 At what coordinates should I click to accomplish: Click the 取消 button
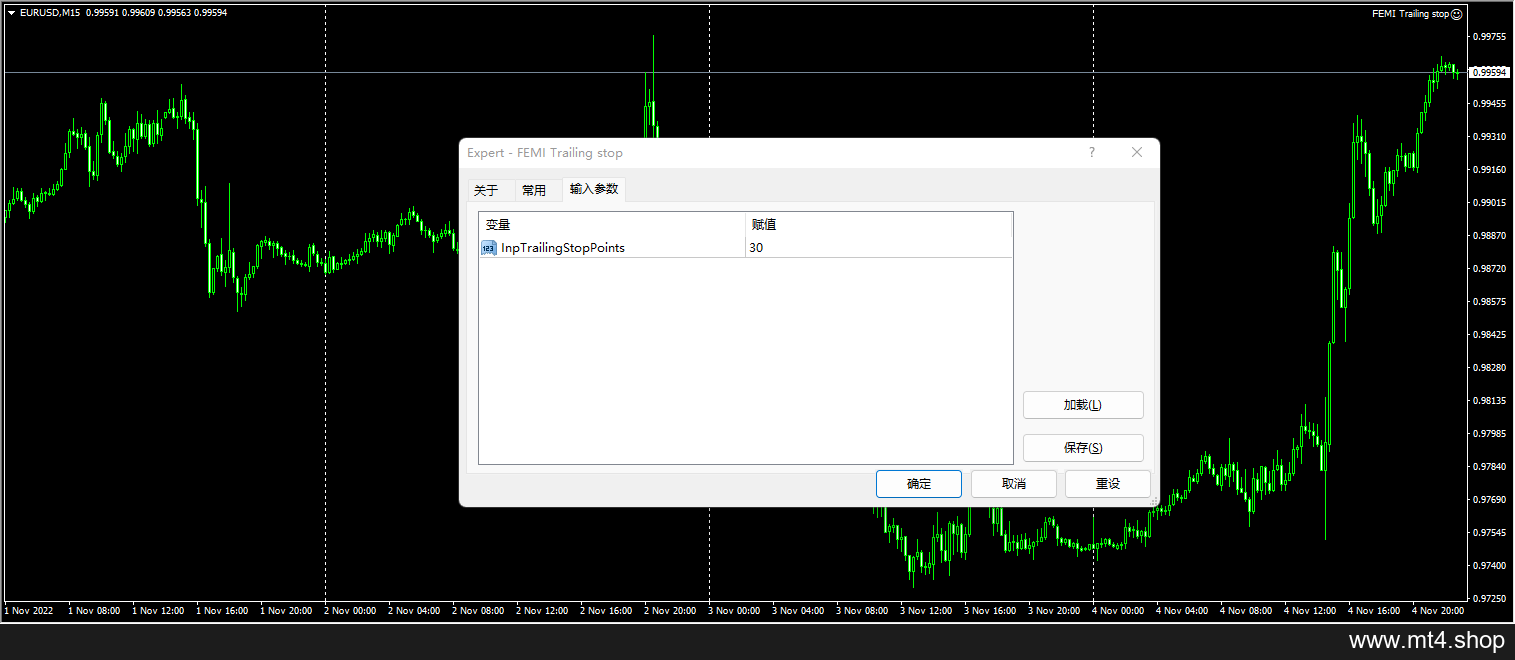[x=1014, y=484]
